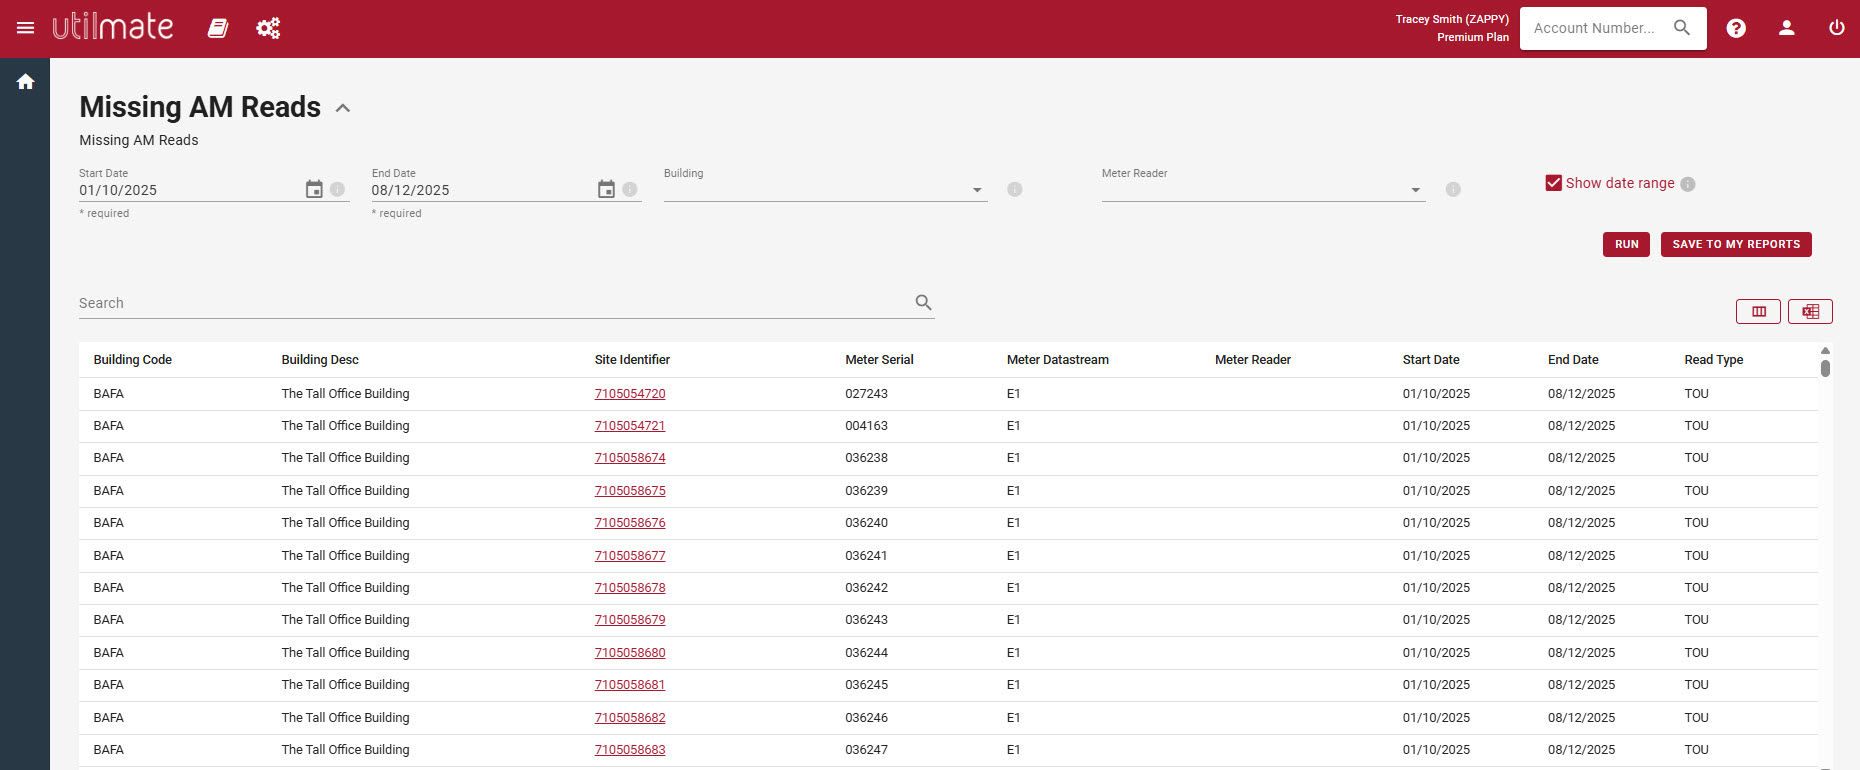Image resolution: width=1860 pixels, height=770 pixels.
Task: Click Tracey Smith (ZAPPY) user label
Action: (x=1452, y=19)
